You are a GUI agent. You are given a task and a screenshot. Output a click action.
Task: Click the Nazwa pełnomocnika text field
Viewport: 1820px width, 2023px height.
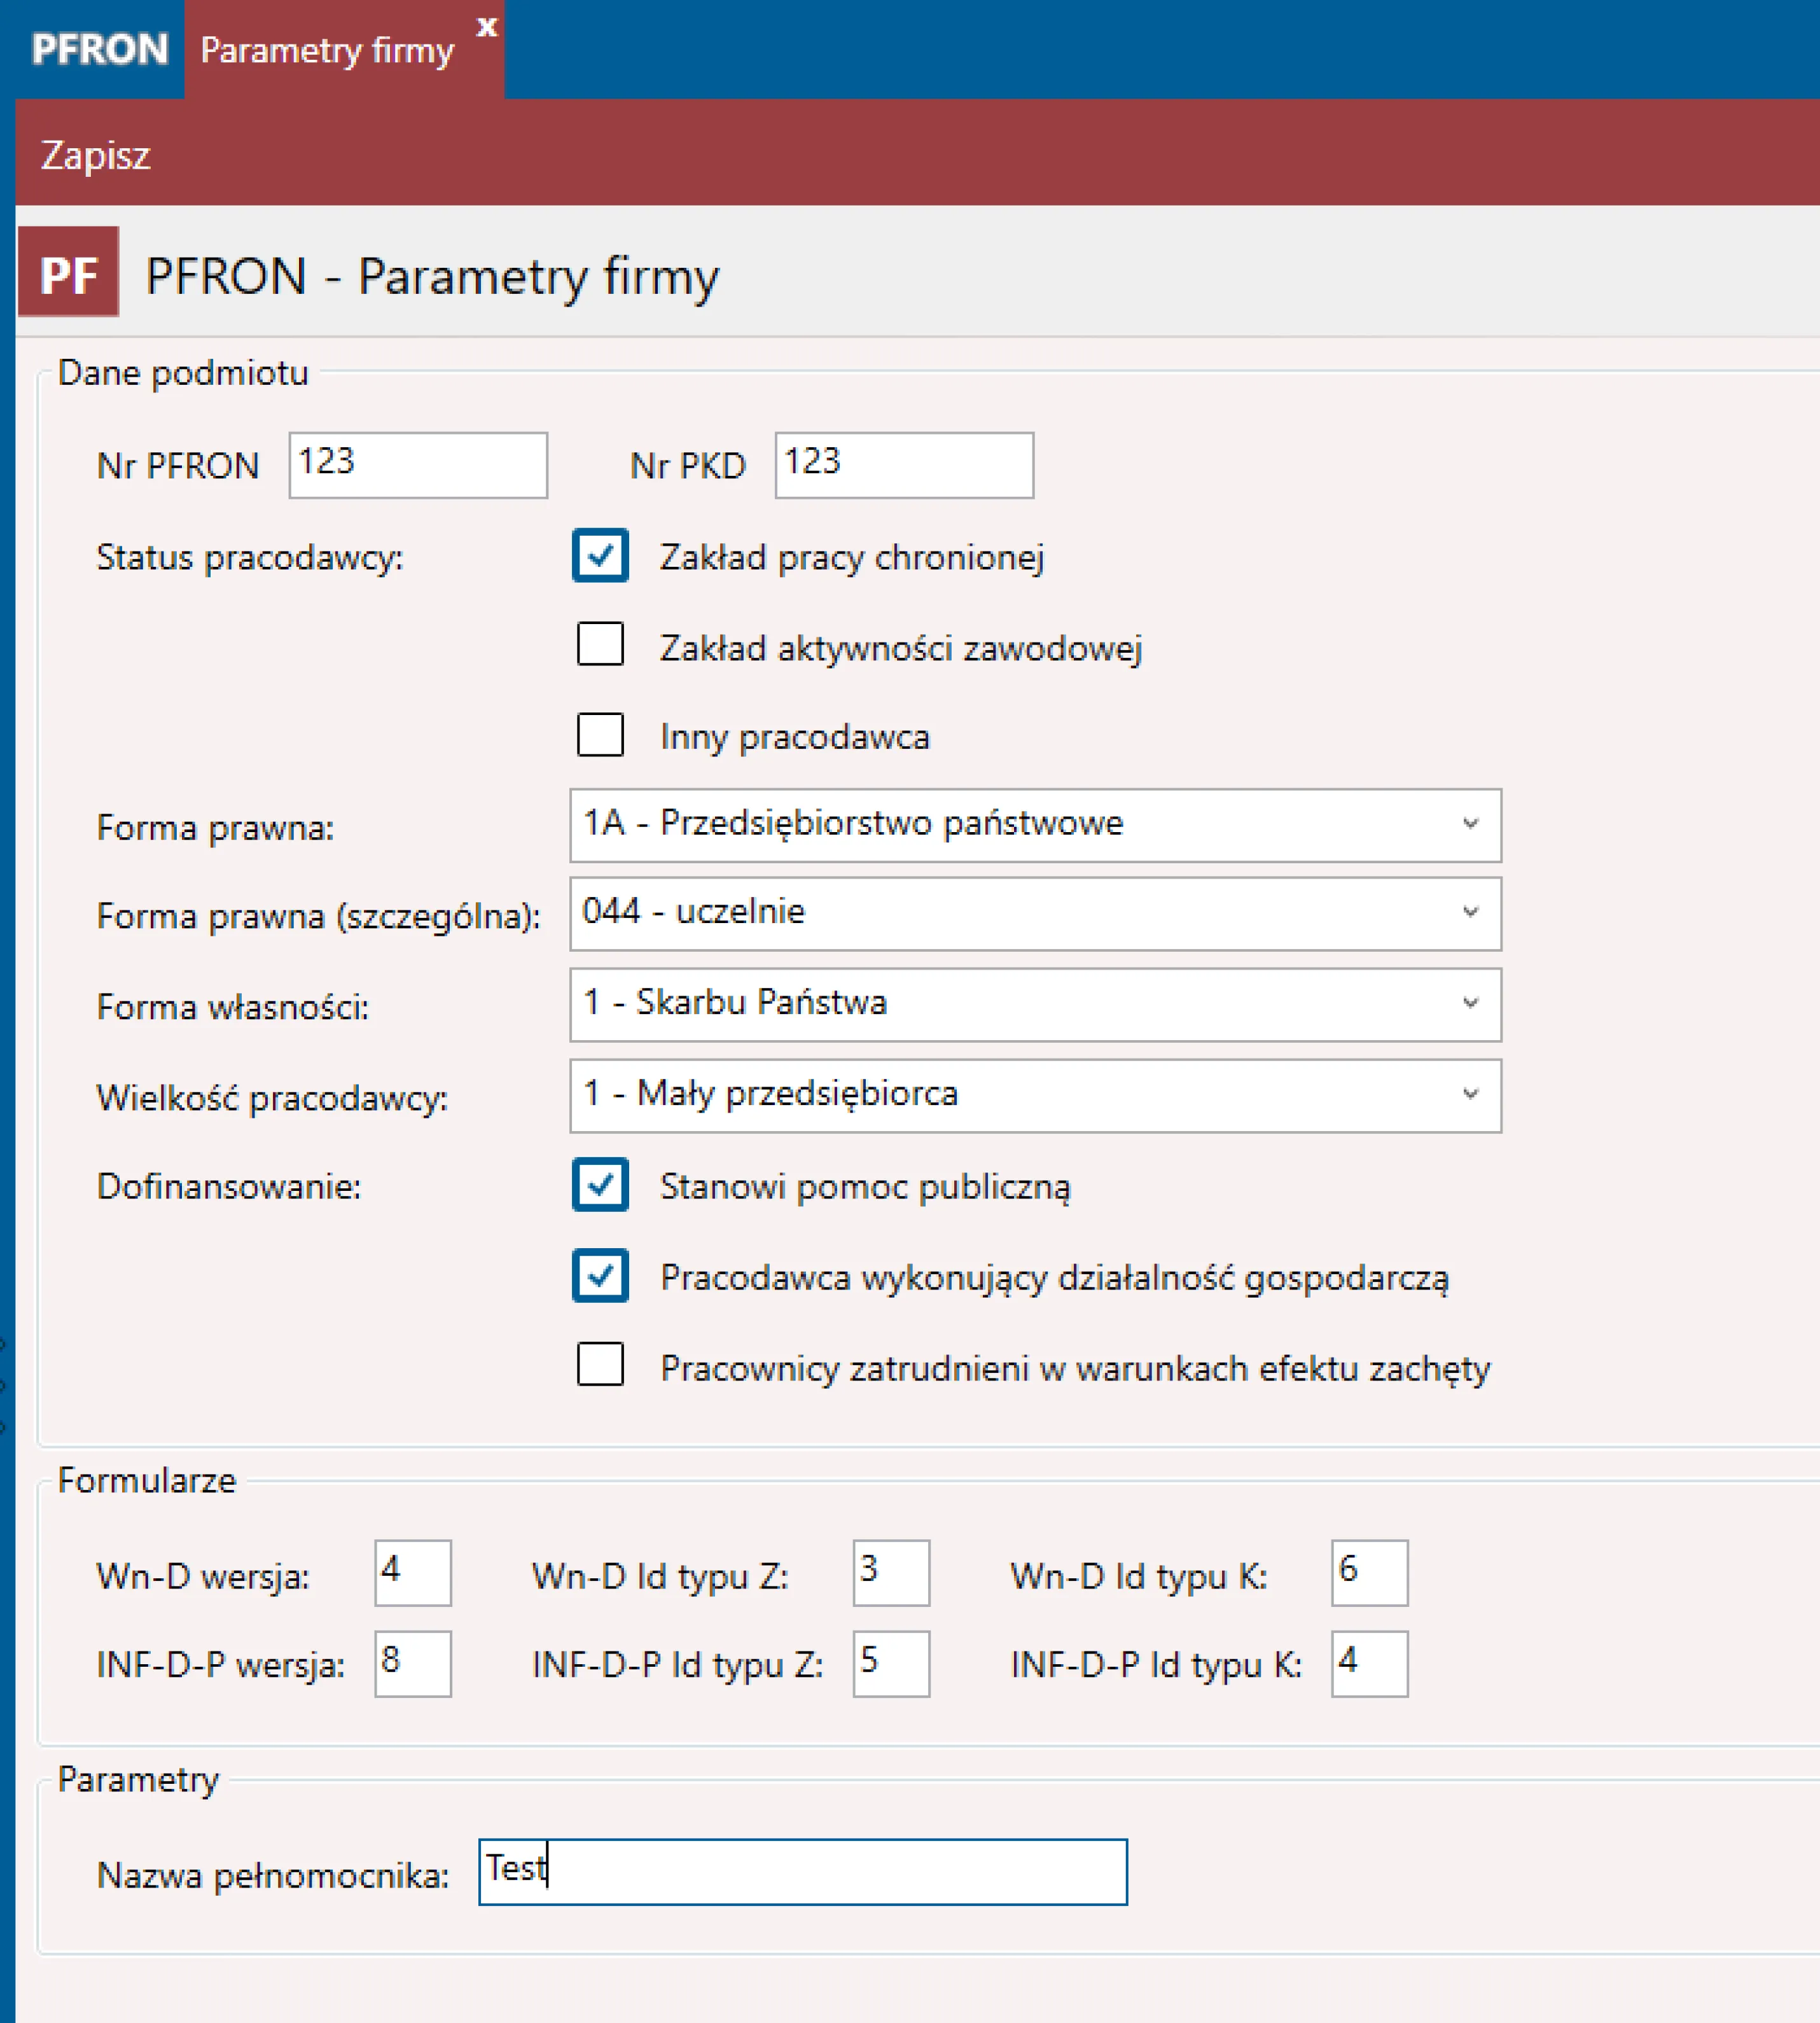pyautogui.click(x=803, y=1871)
